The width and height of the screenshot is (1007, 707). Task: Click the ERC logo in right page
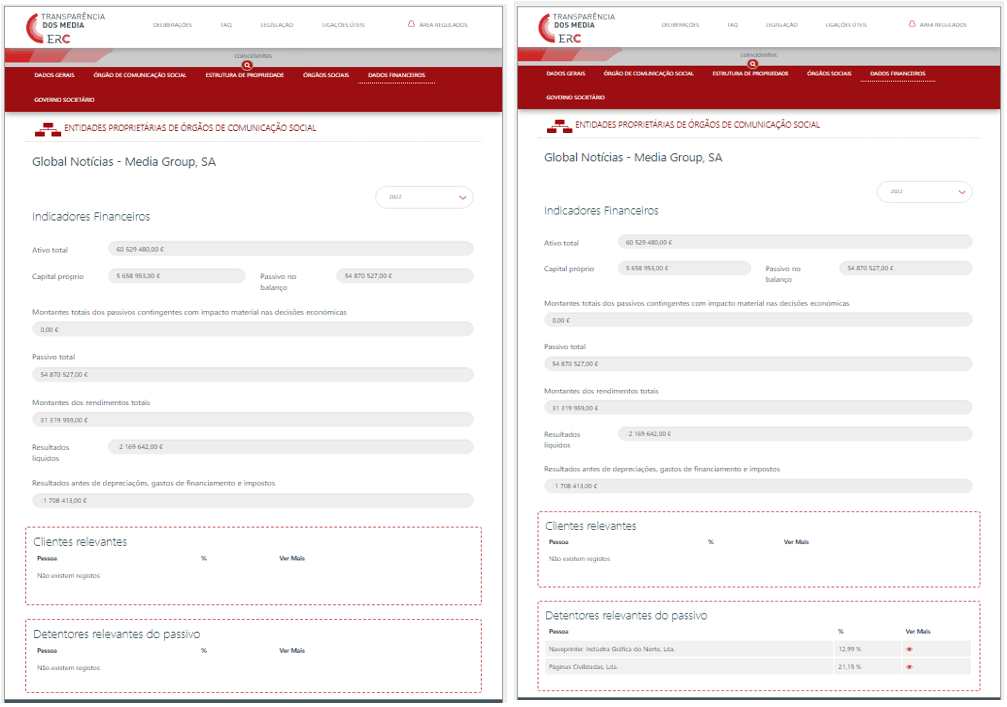click(562, 28)
